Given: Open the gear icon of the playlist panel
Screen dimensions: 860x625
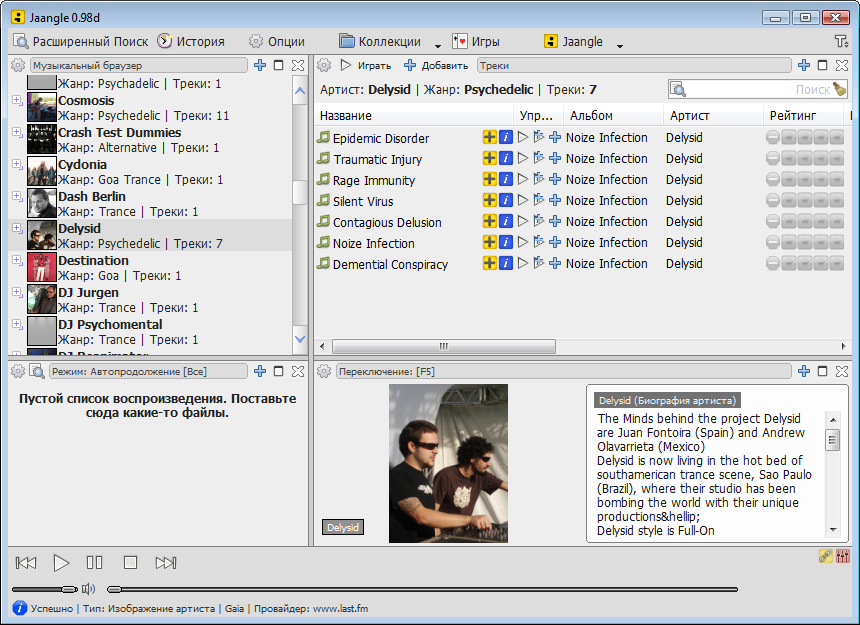Looking at the screenshot, I should [18, 371].
